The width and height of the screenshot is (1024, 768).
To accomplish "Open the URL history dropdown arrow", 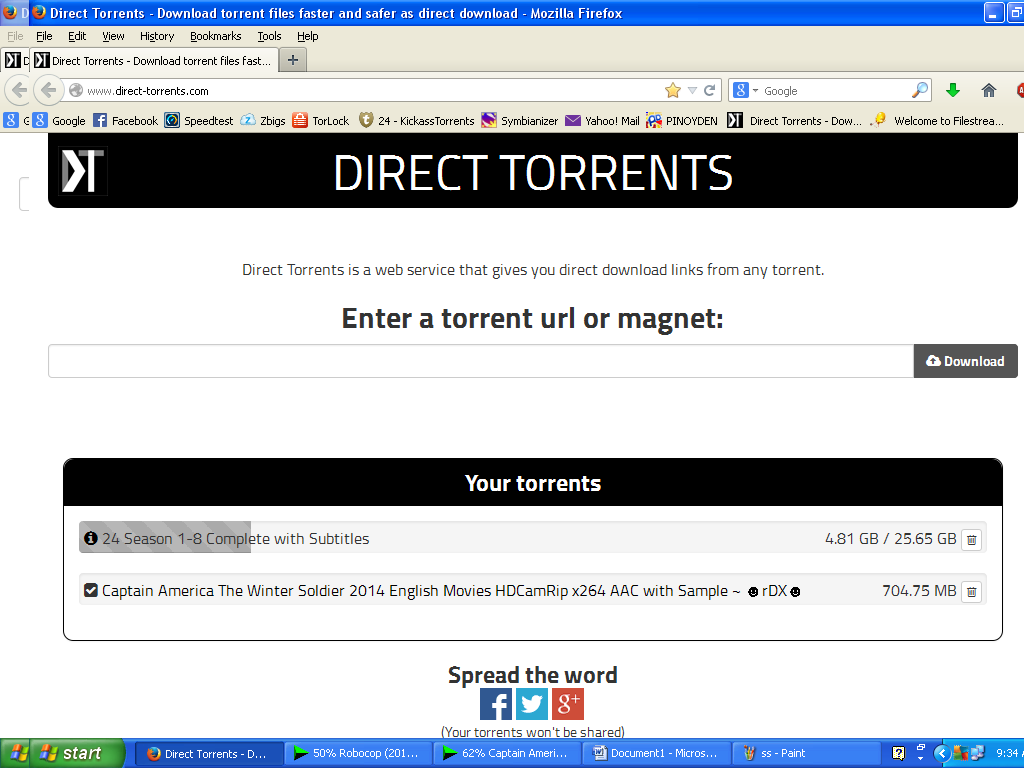I will (692, 91).
